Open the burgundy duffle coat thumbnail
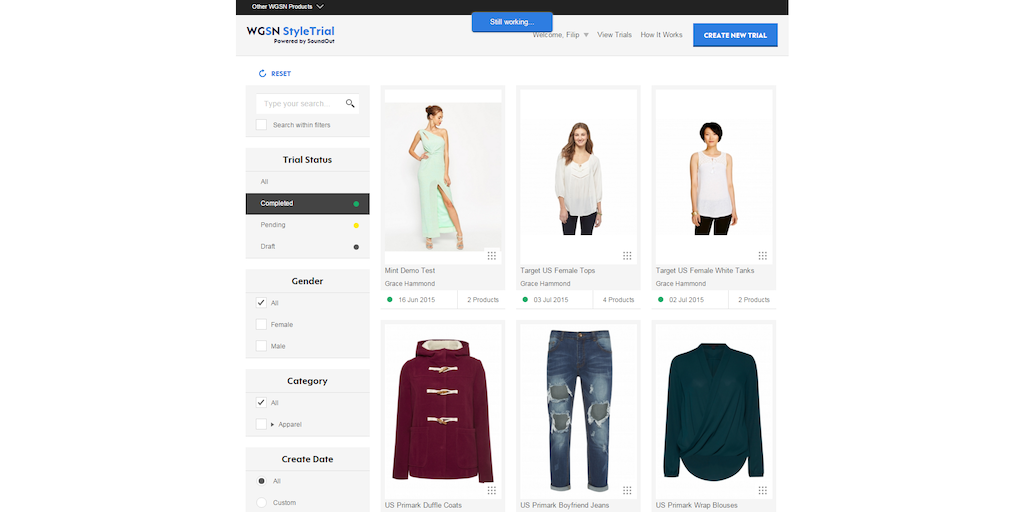Image resolution: width=1024 pixels, height=512 pixels. tap(443, 411)
